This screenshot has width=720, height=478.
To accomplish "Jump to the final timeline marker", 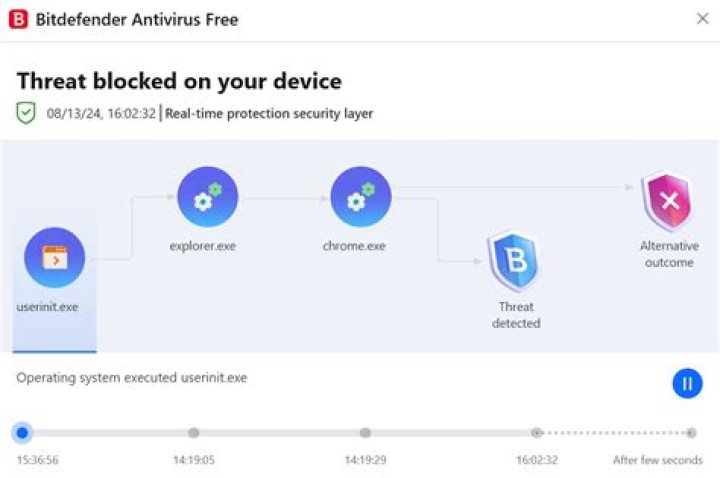I will 691,433.
